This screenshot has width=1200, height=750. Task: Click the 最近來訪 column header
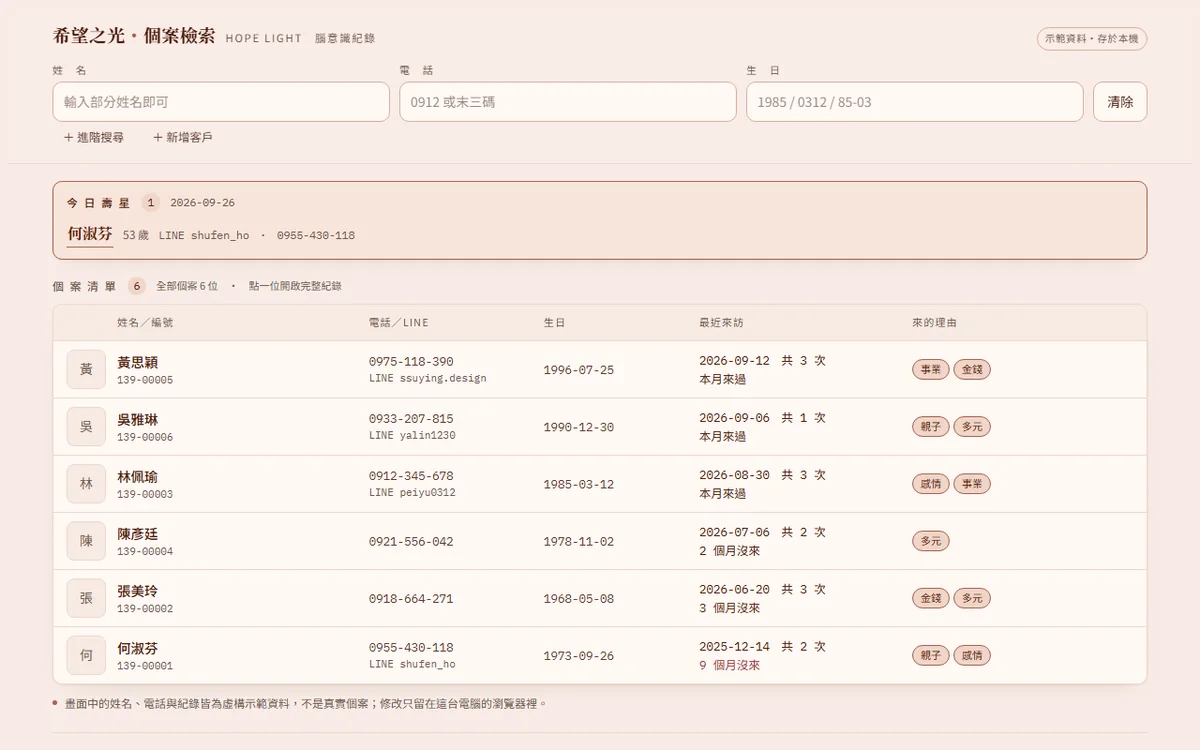pos(721,323)
